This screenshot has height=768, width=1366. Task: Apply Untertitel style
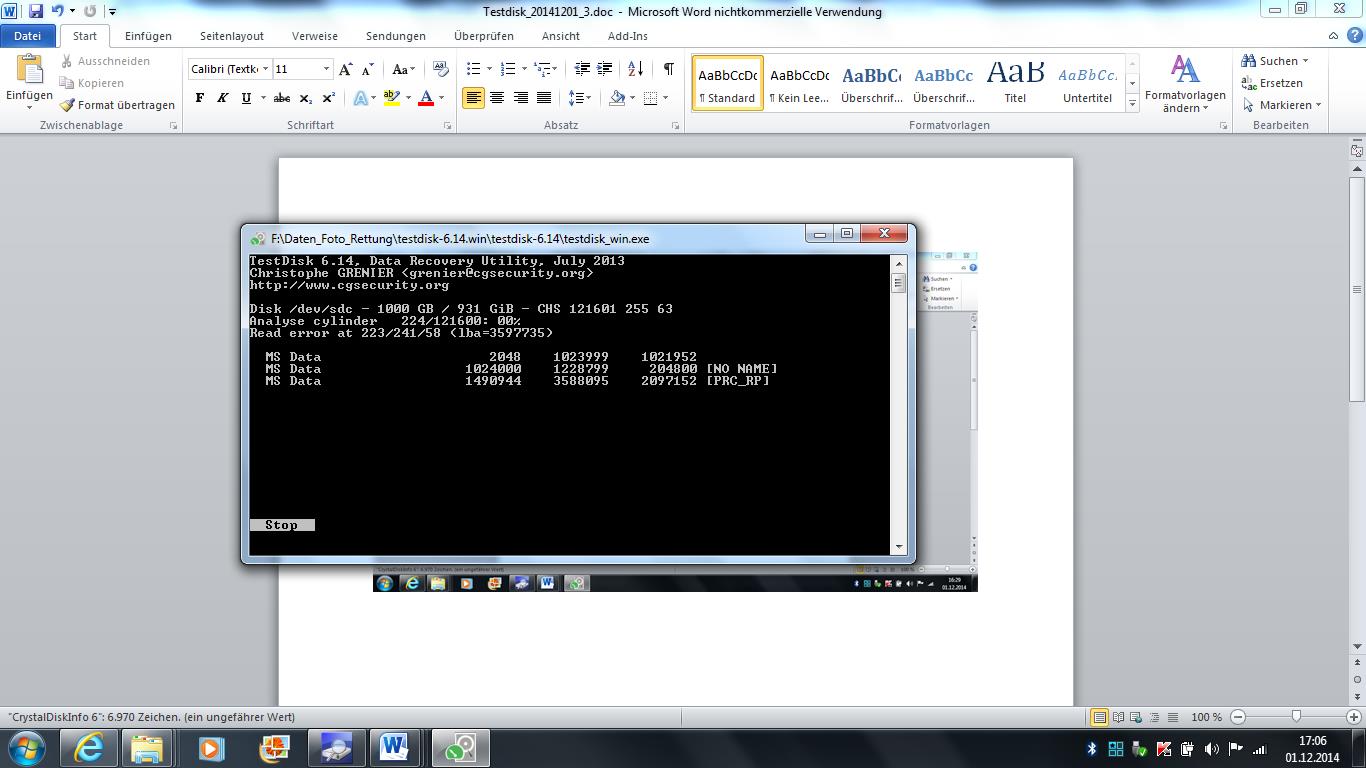pyautogui.click(x=1088, y=83)
